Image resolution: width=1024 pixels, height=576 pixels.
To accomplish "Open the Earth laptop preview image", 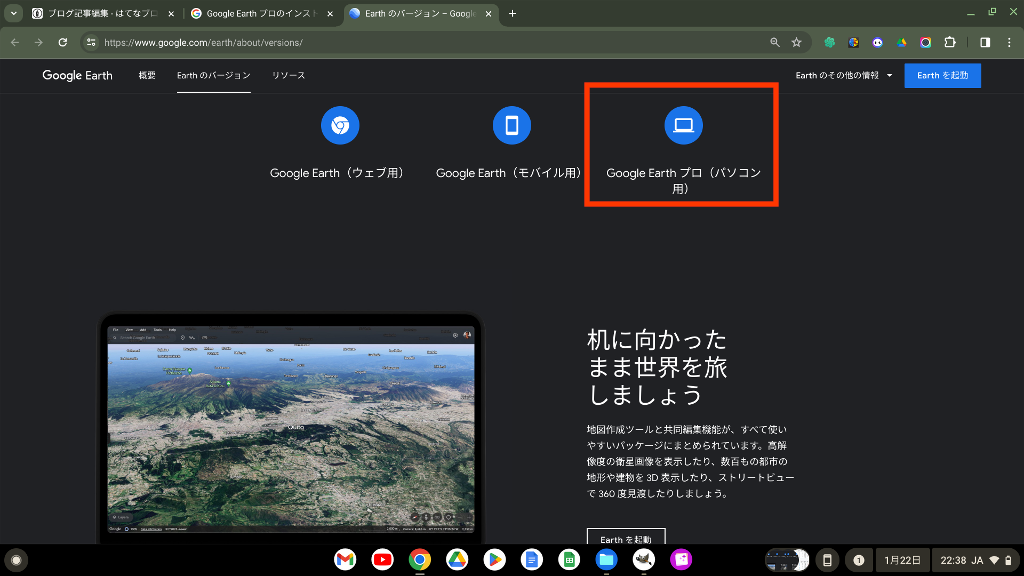I will 291,429.
